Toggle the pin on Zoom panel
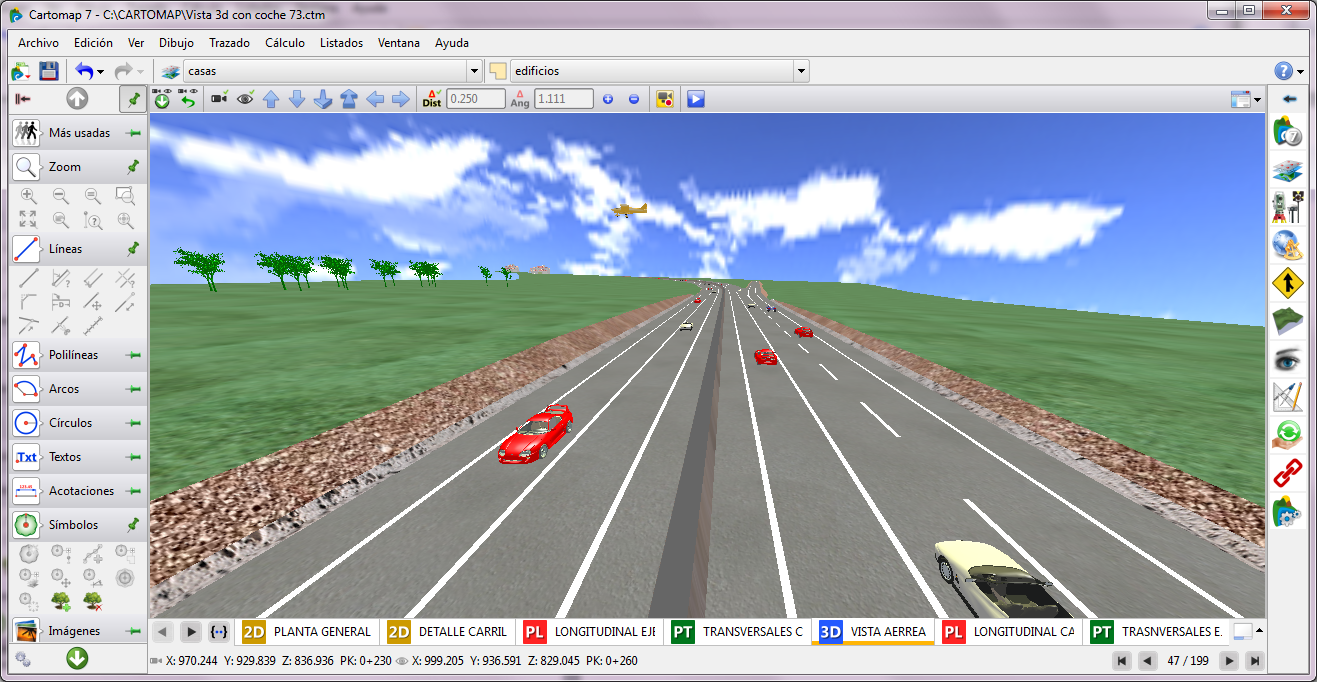This screenshot has height=682, width=1317. 132,167
